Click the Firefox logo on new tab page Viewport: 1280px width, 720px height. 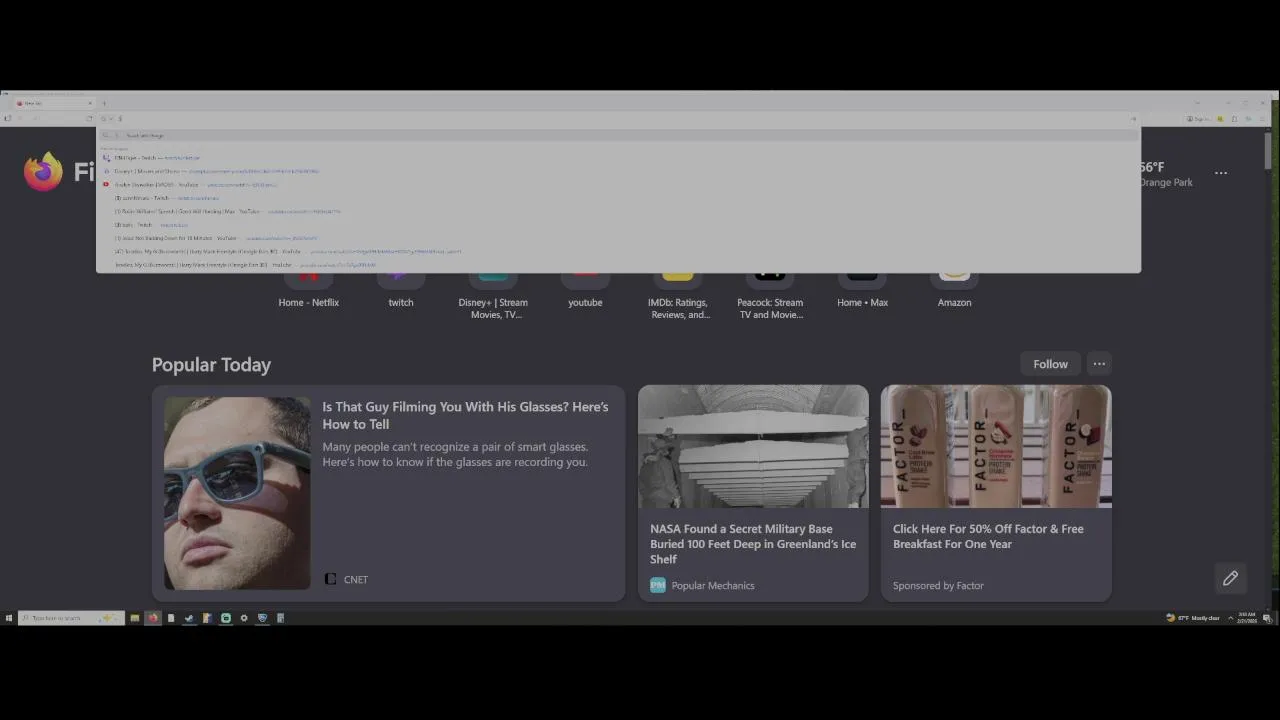coord(43,172)
